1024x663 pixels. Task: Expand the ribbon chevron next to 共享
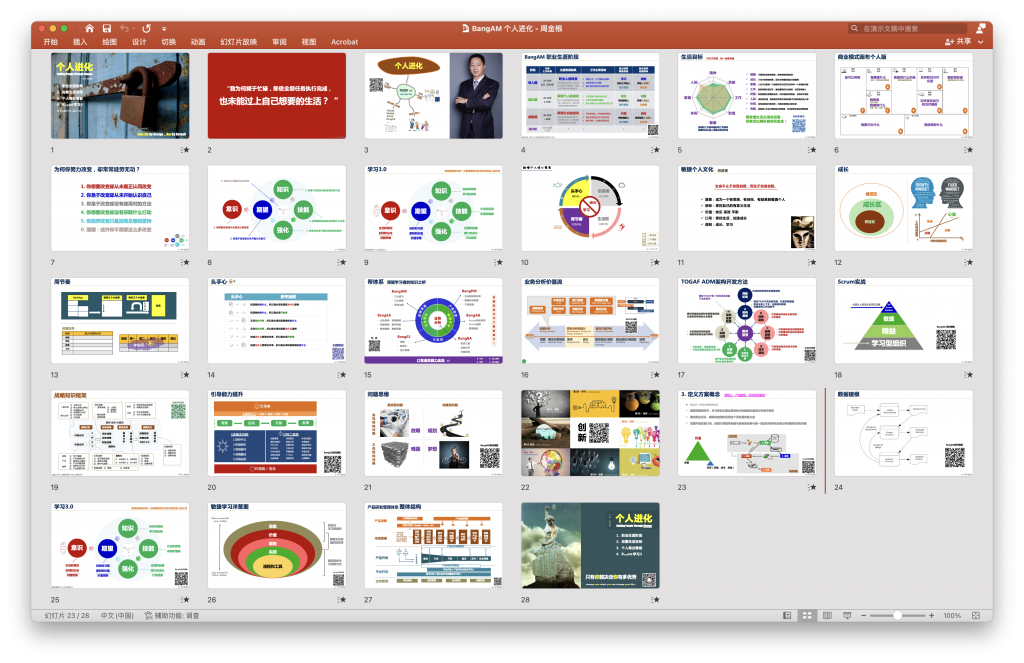(x=982, y=42)
